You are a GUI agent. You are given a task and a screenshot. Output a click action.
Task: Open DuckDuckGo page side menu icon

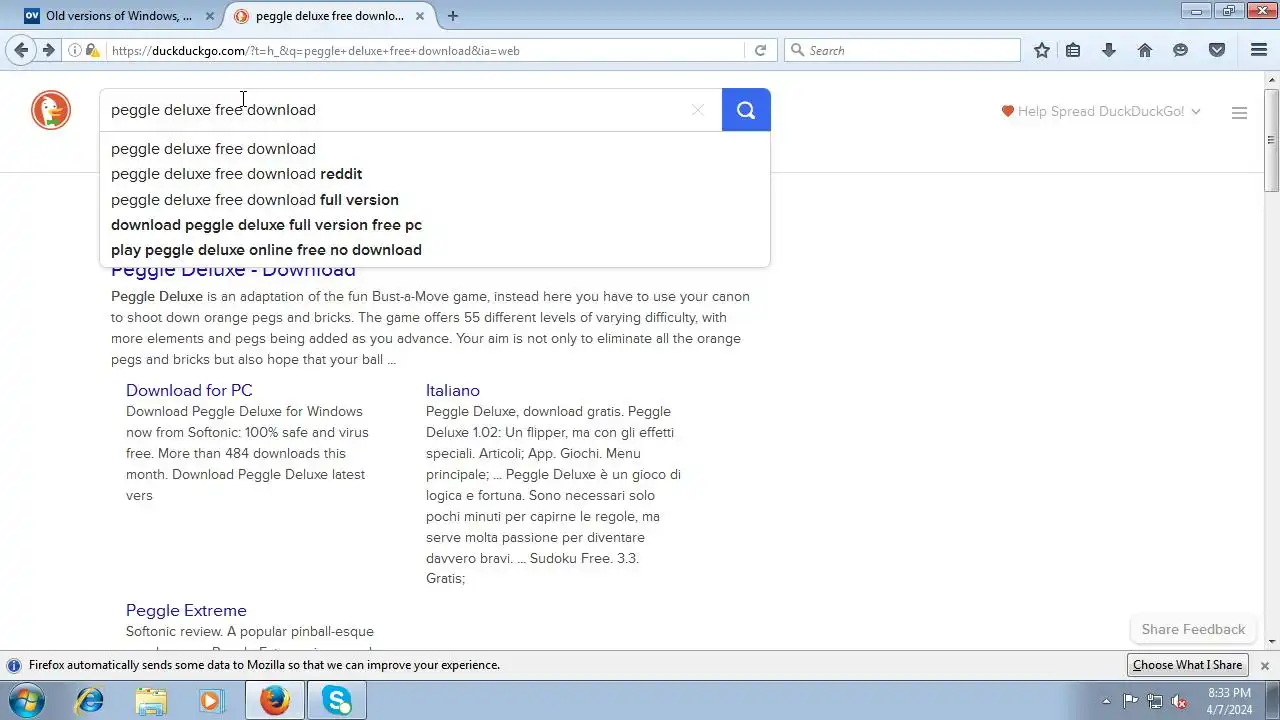[x=1239, y=113]
